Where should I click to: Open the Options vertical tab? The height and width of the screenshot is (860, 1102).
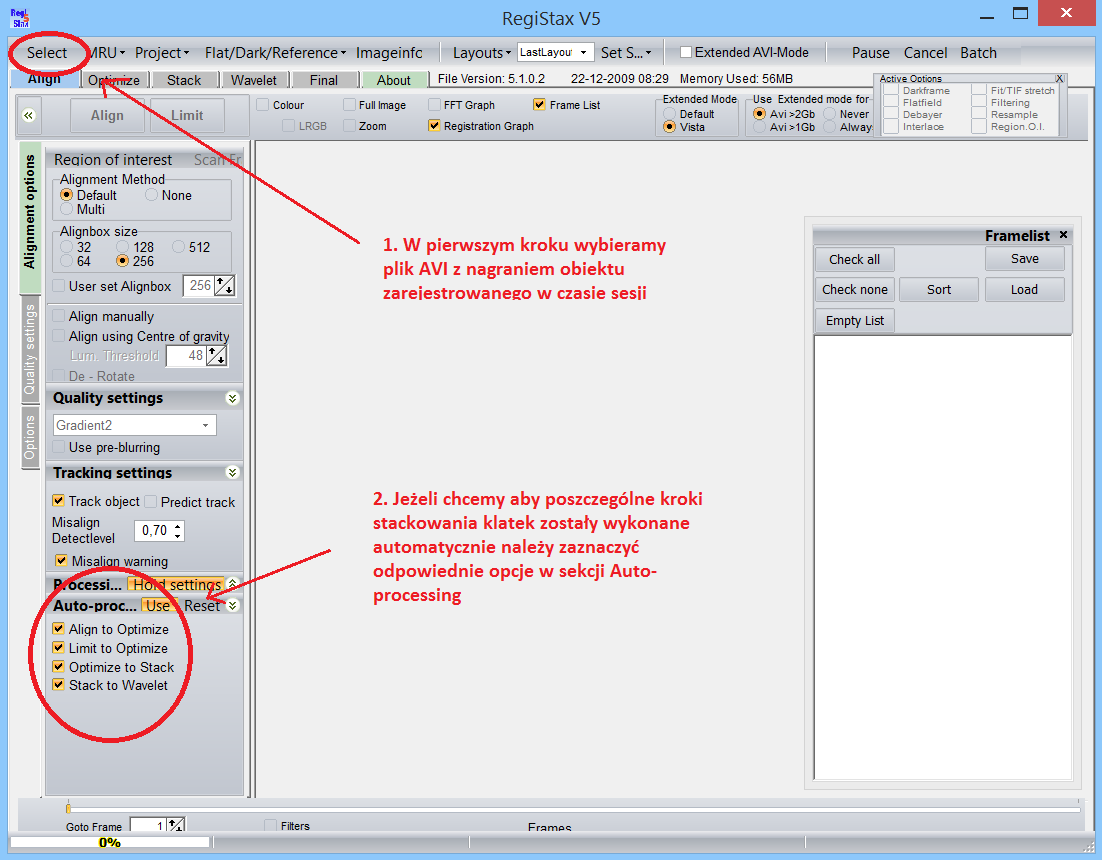(30, 437)
